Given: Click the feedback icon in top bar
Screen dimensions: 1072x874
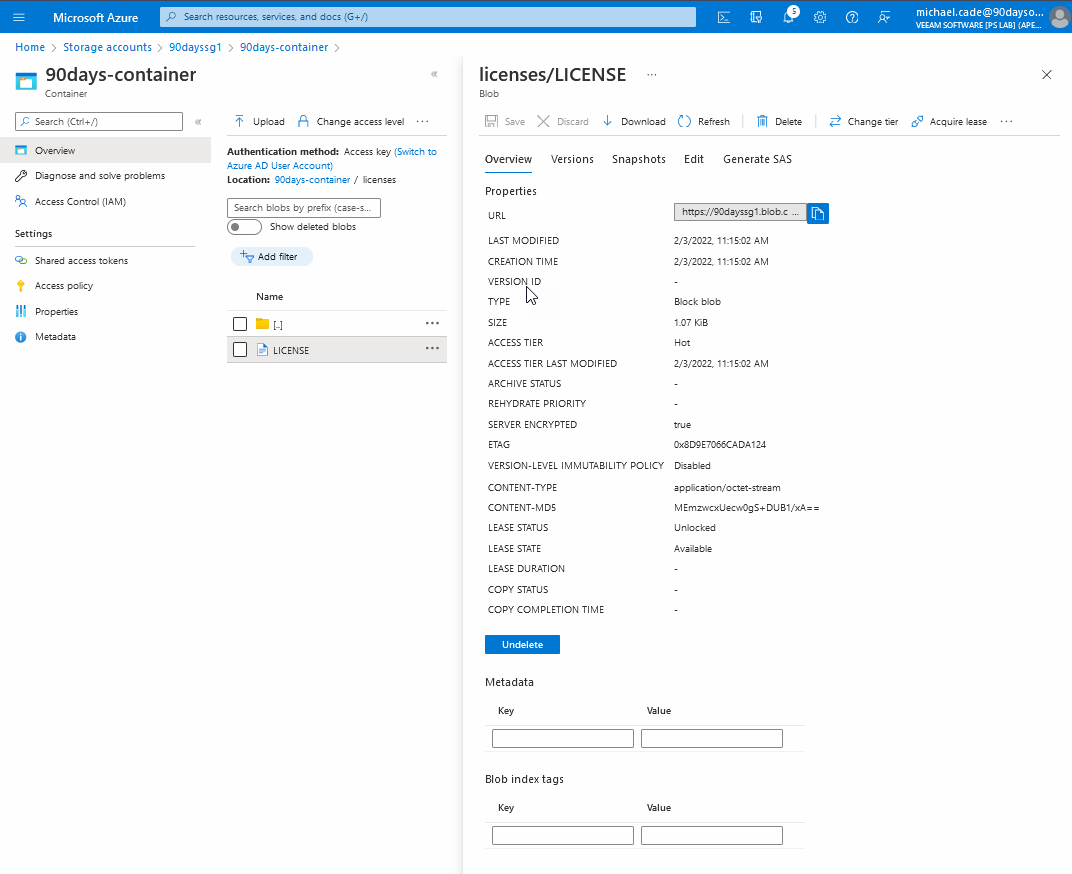Looking at the screenshot, I should (x=884, y=17).
